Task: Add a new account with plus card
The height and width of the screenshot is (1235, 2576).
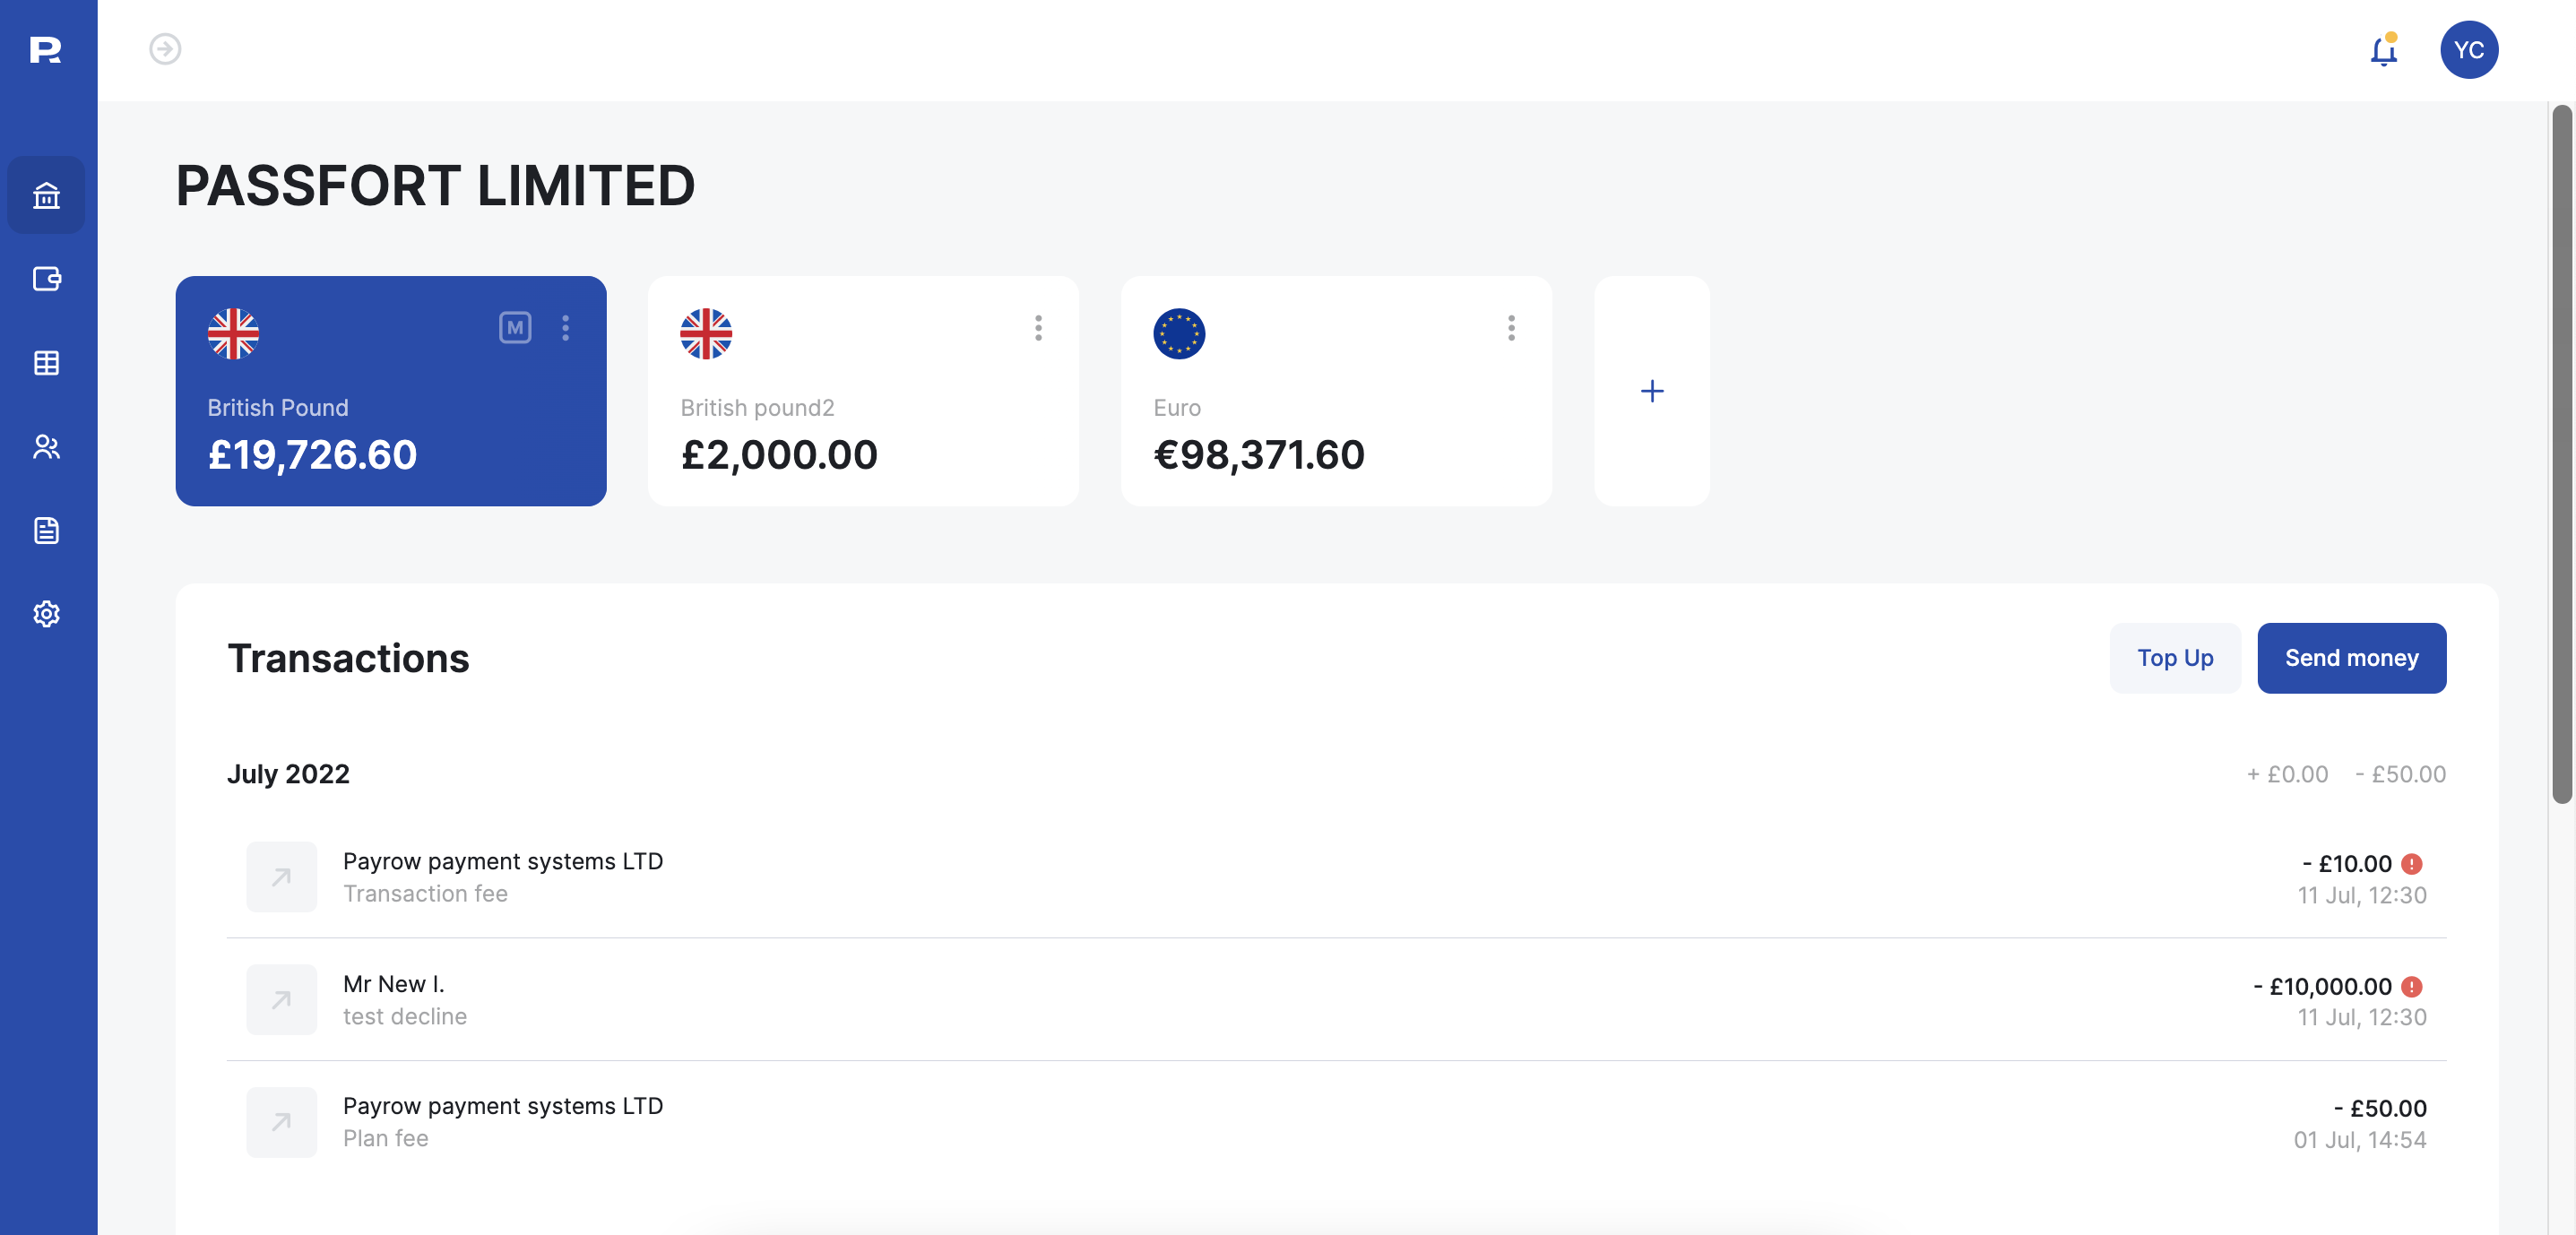Action: [1652, 391]
